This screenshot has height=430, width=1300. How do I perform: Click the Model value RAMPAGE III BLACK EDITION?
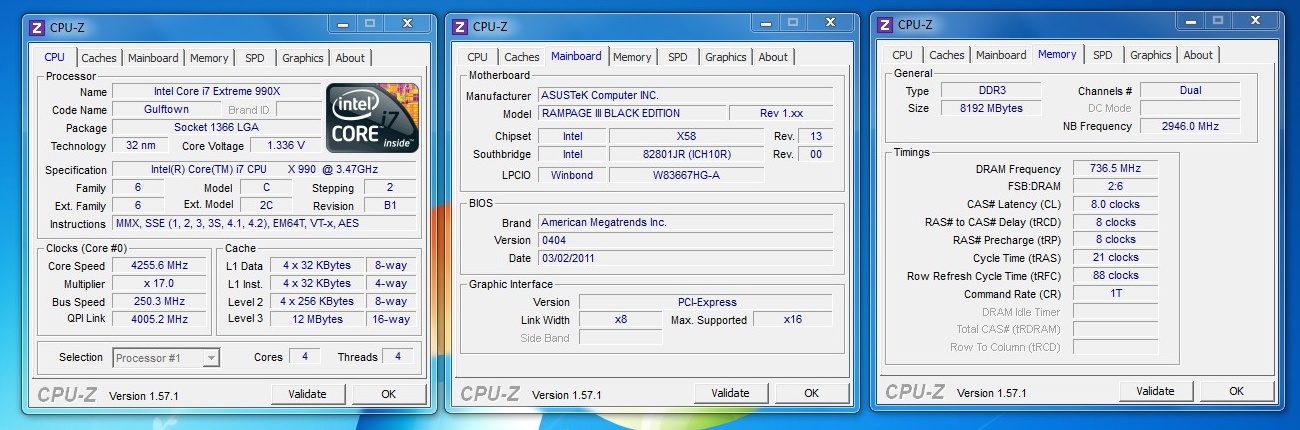pos(632,114)
